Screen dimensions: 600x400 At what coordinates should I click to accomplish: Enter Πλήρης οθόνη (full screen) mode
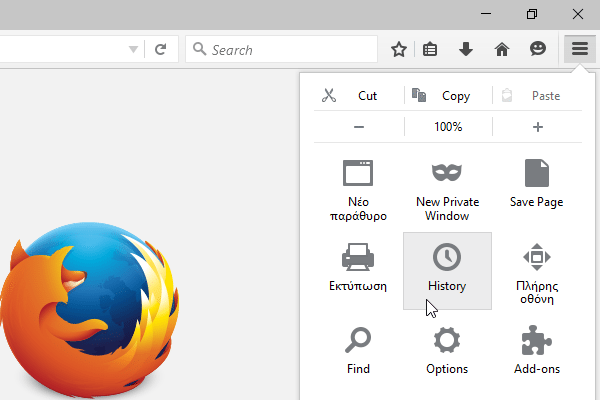tap(536, 273)
